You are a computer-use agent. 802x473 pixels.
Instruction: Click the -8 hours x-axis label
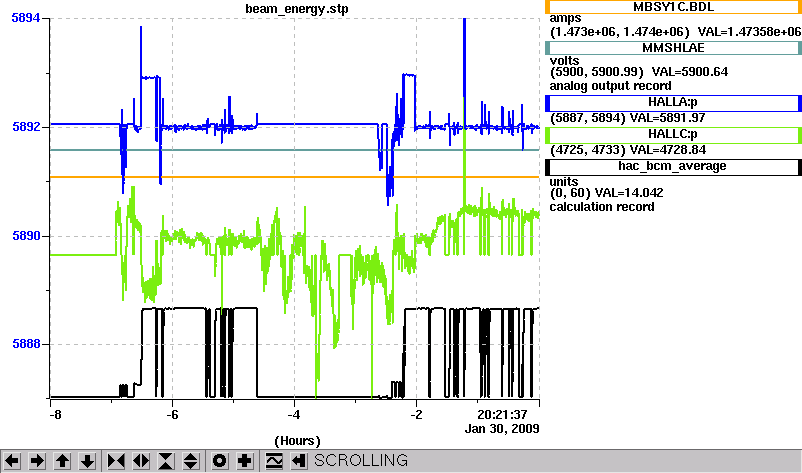click(x=55, y=415)
